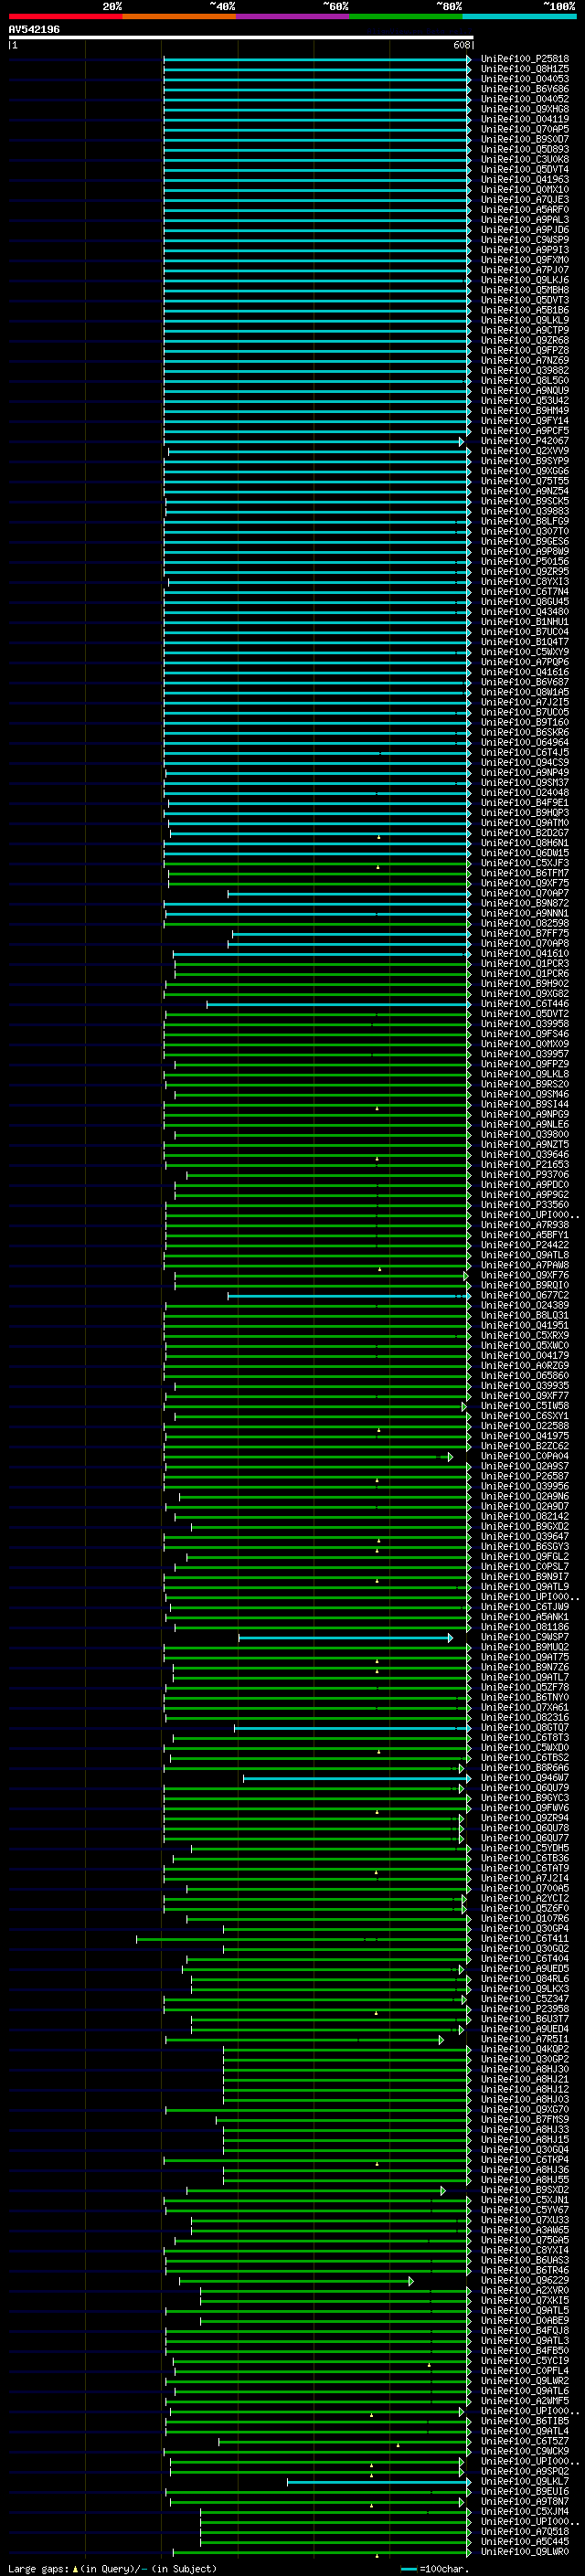This screenshot has height=2576, width=585.
Task: Click the query end position 608
Action: pos(461,45)
